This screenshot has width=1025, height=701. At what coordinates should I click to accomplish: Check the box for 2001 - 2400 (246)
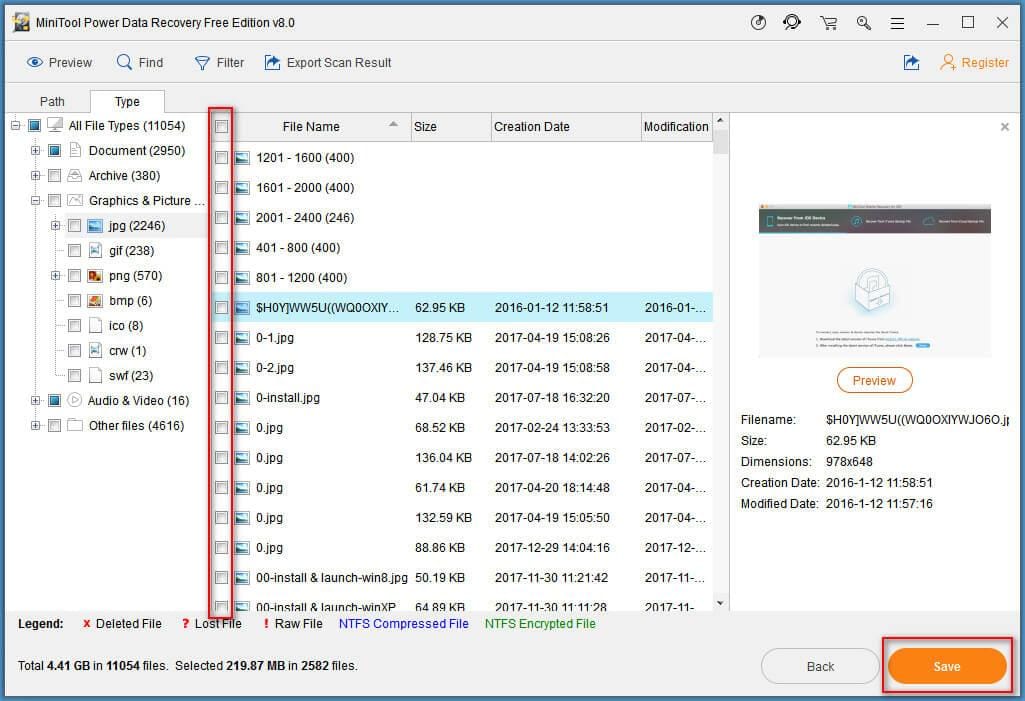pos(222,218)
